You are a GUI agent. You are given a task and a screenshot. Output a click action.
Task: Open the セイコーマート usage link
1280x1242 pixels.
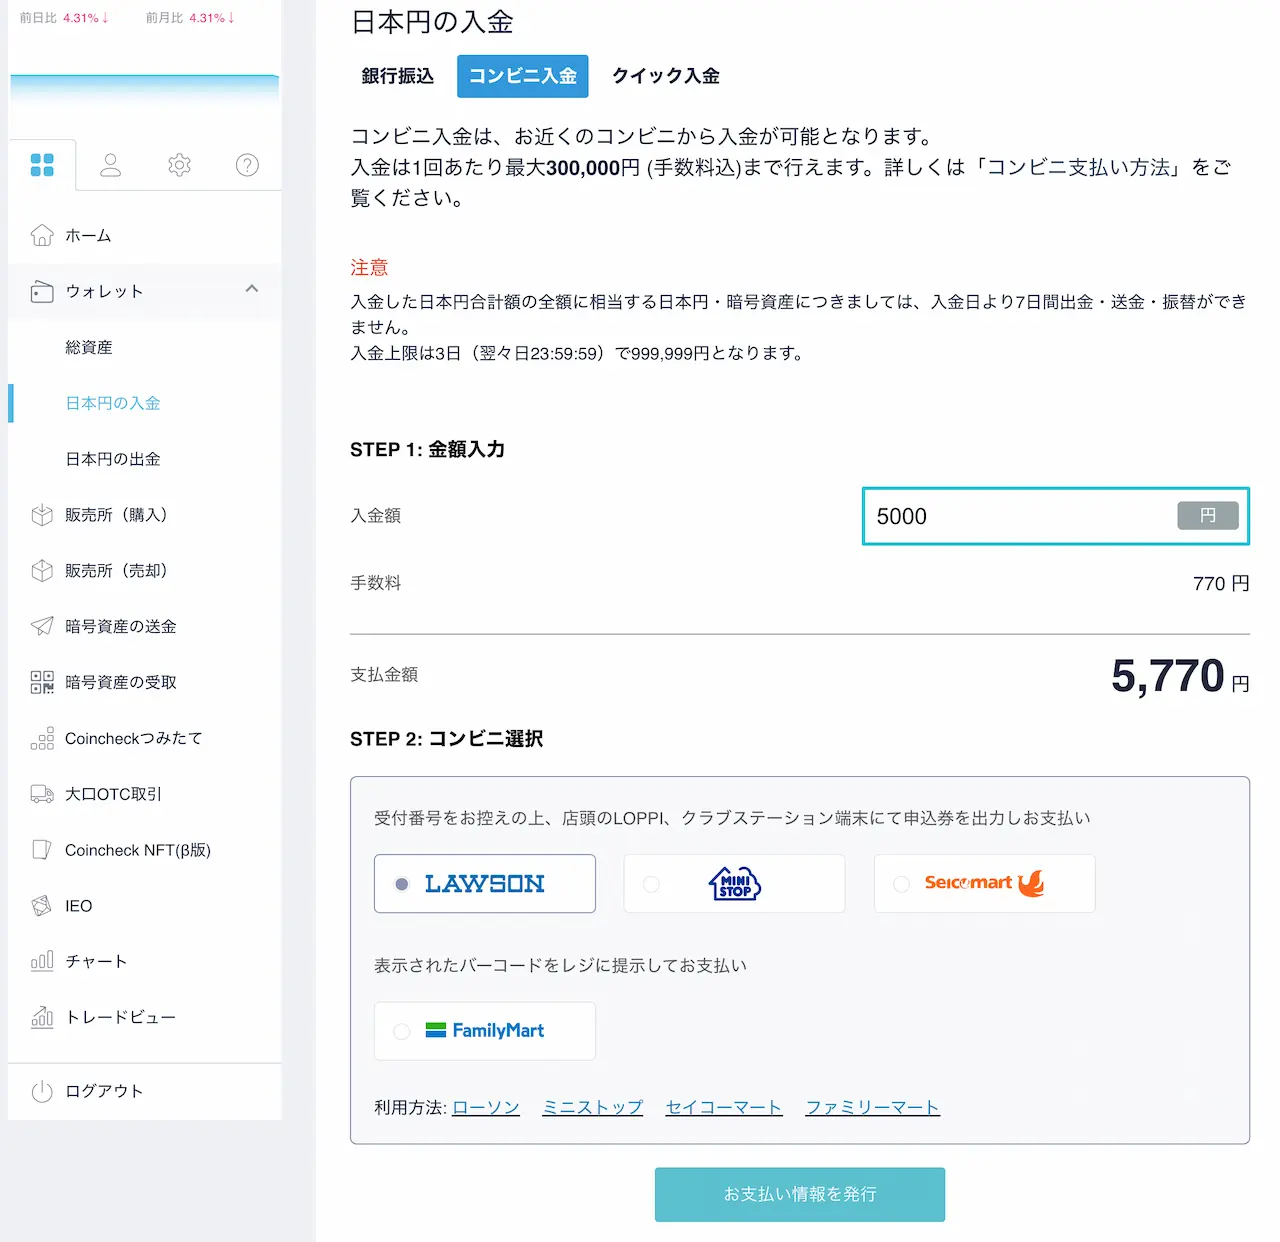(724, 1107)
